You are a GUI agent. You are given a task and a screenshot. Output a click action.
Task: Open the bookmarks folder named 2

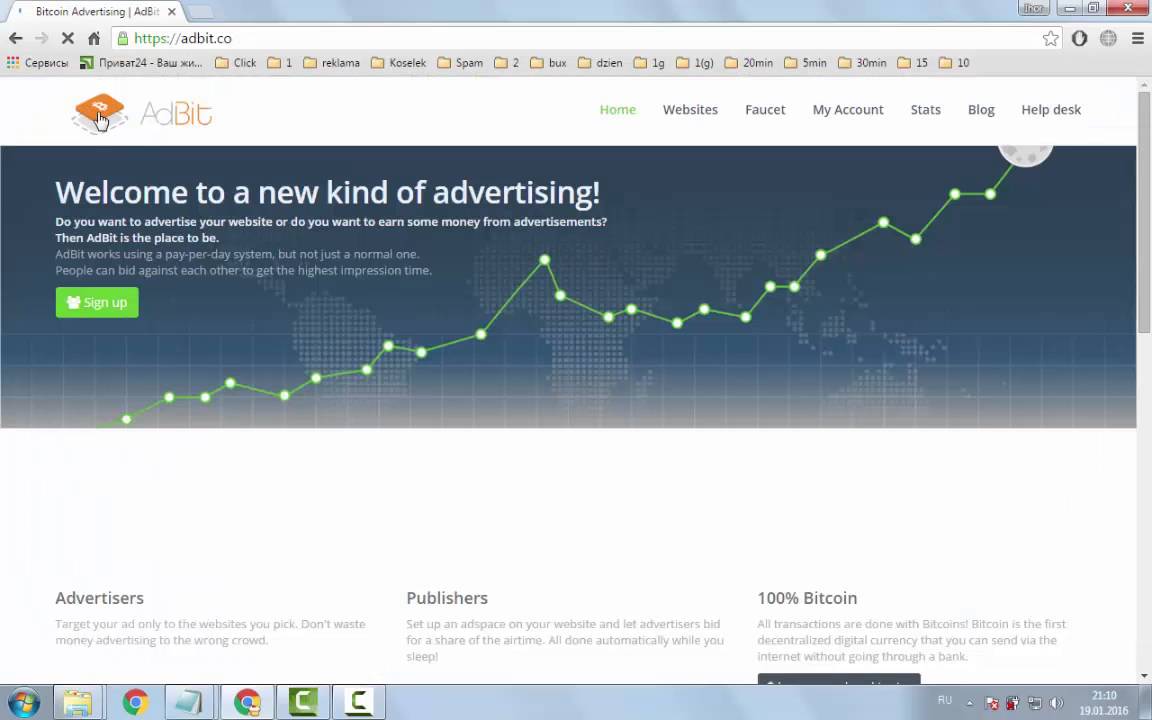(x=507, y=63)
